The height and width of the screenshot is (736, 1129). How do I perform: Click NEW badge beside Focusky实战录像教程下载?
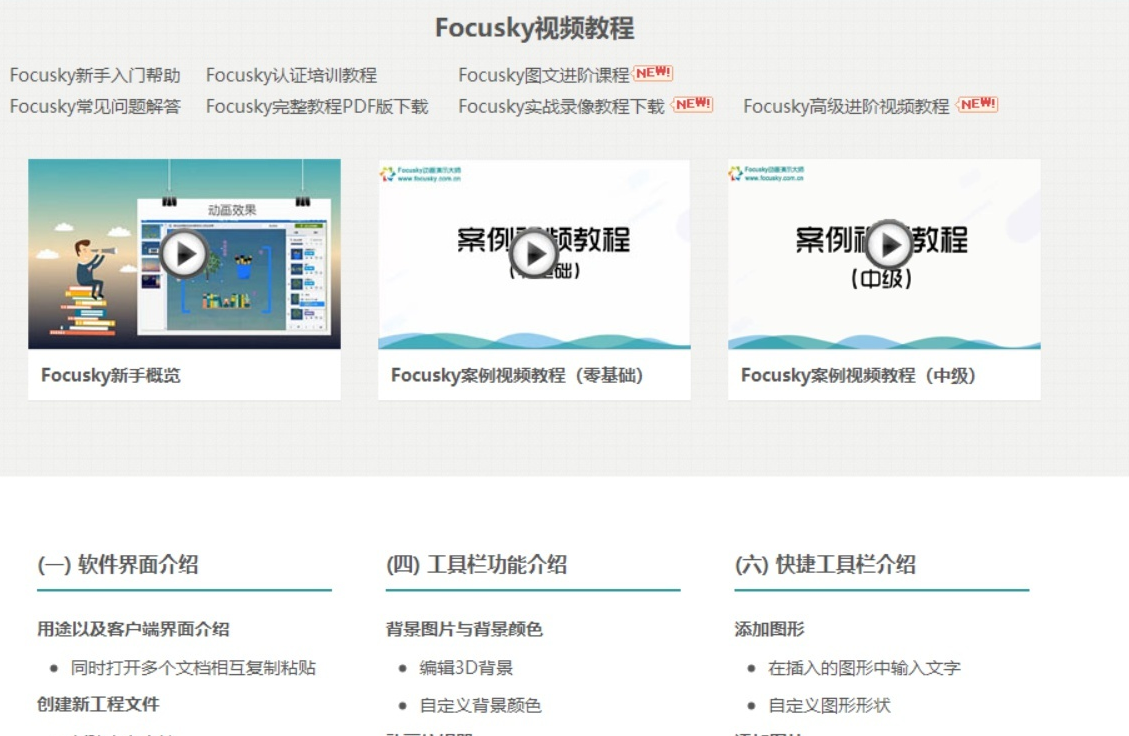point(693,104)
